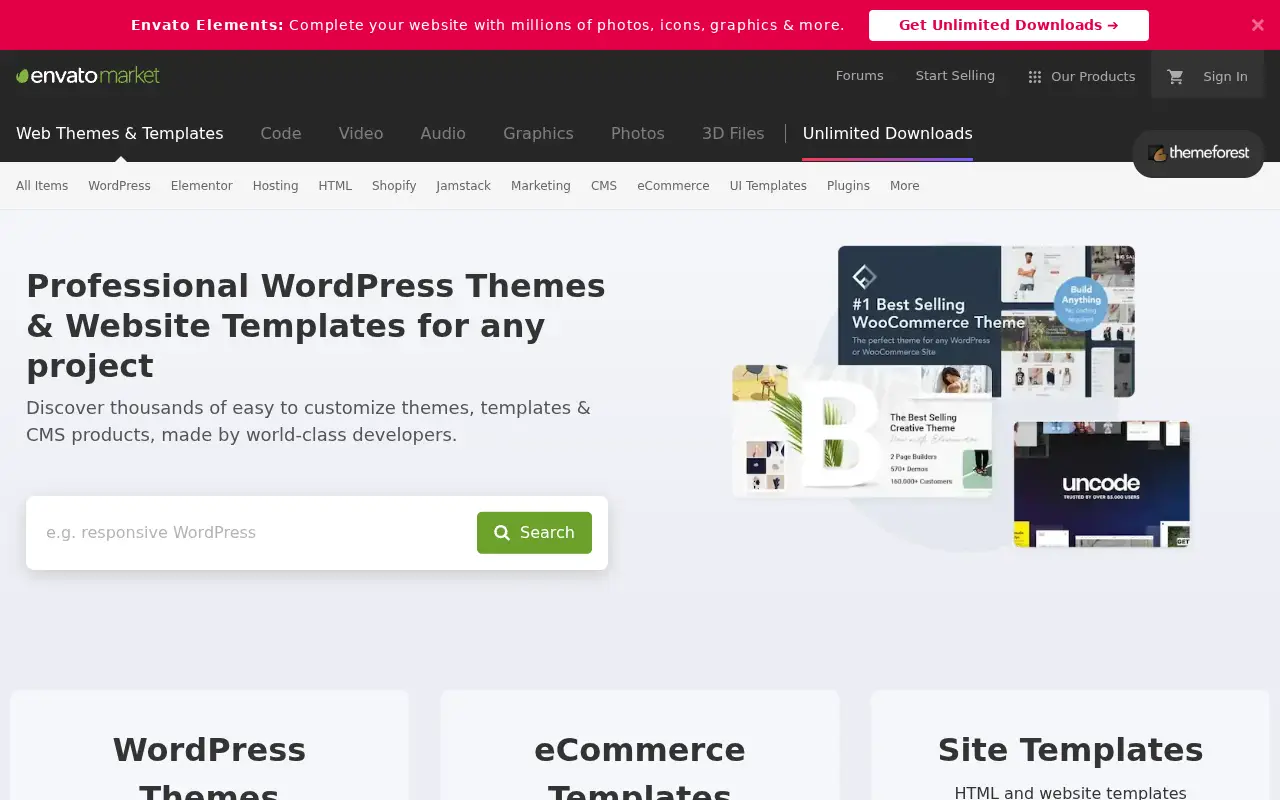This screenshot has width=1280, height=800.
Task: Click the Envato Market logo
Action: pos(88,76)
